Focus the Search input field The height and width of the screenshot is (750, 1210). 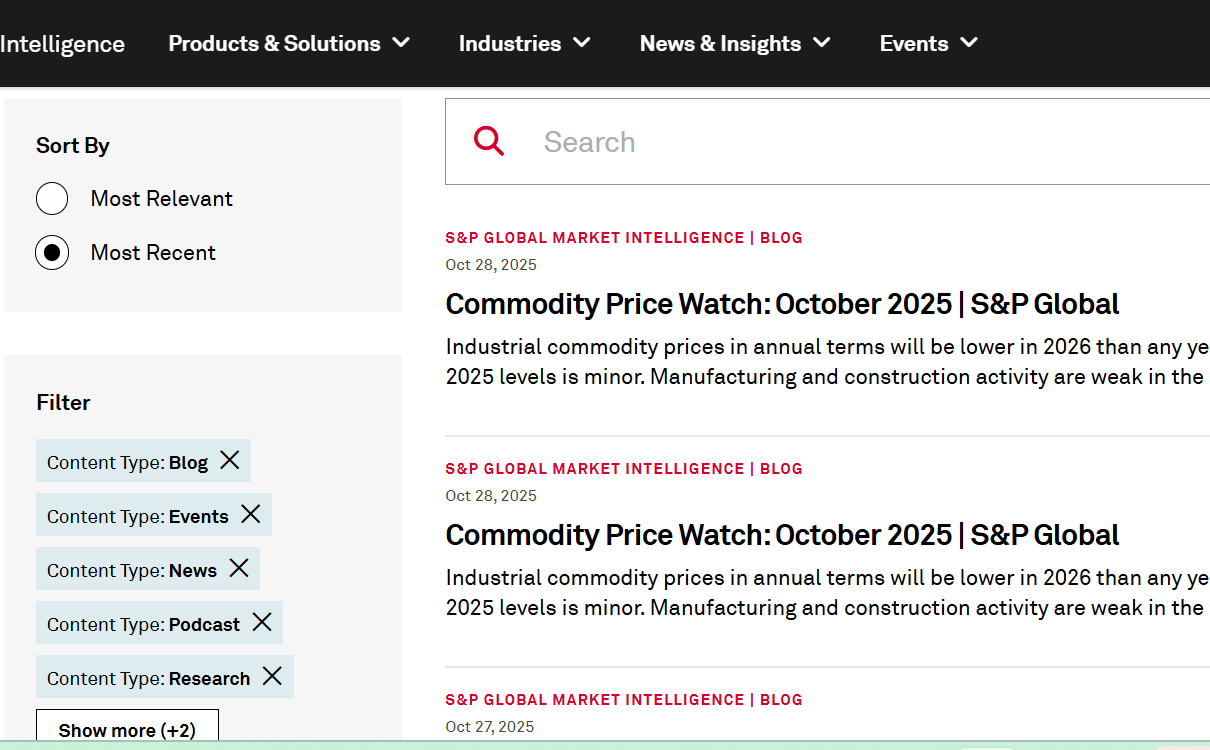[x=860, y=142]
